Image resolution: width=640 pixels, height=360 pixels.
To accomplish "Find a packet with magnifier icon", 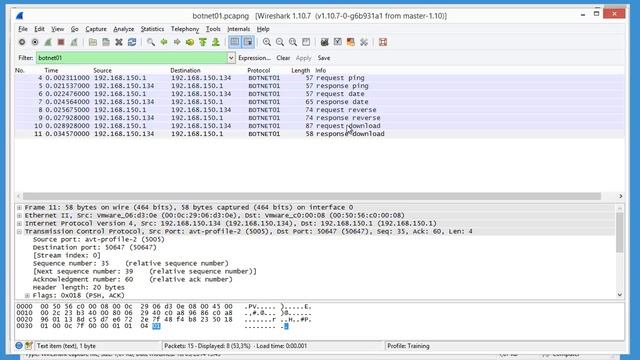I will pyautogui.click(x=151, y=42).
